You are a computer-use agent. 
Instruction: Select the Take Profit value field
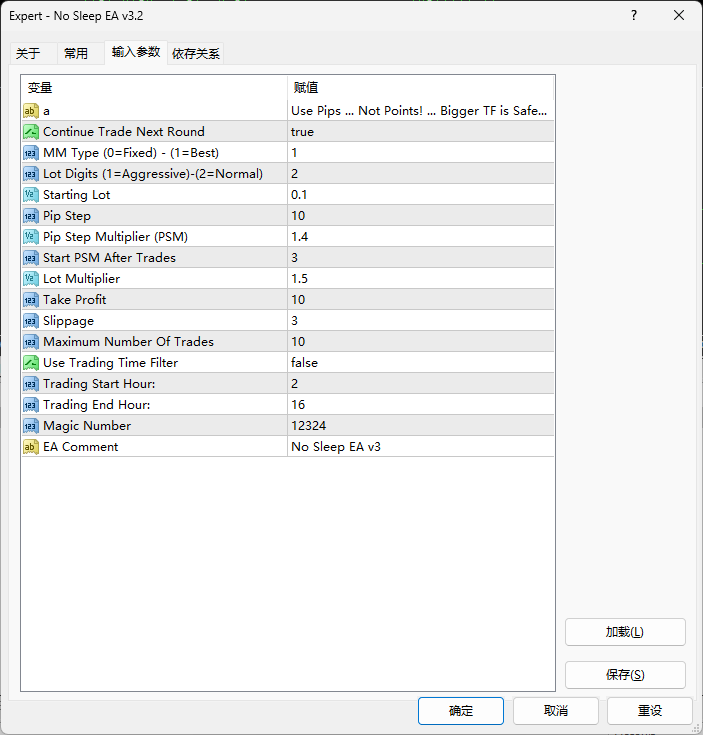coord(420,300)
